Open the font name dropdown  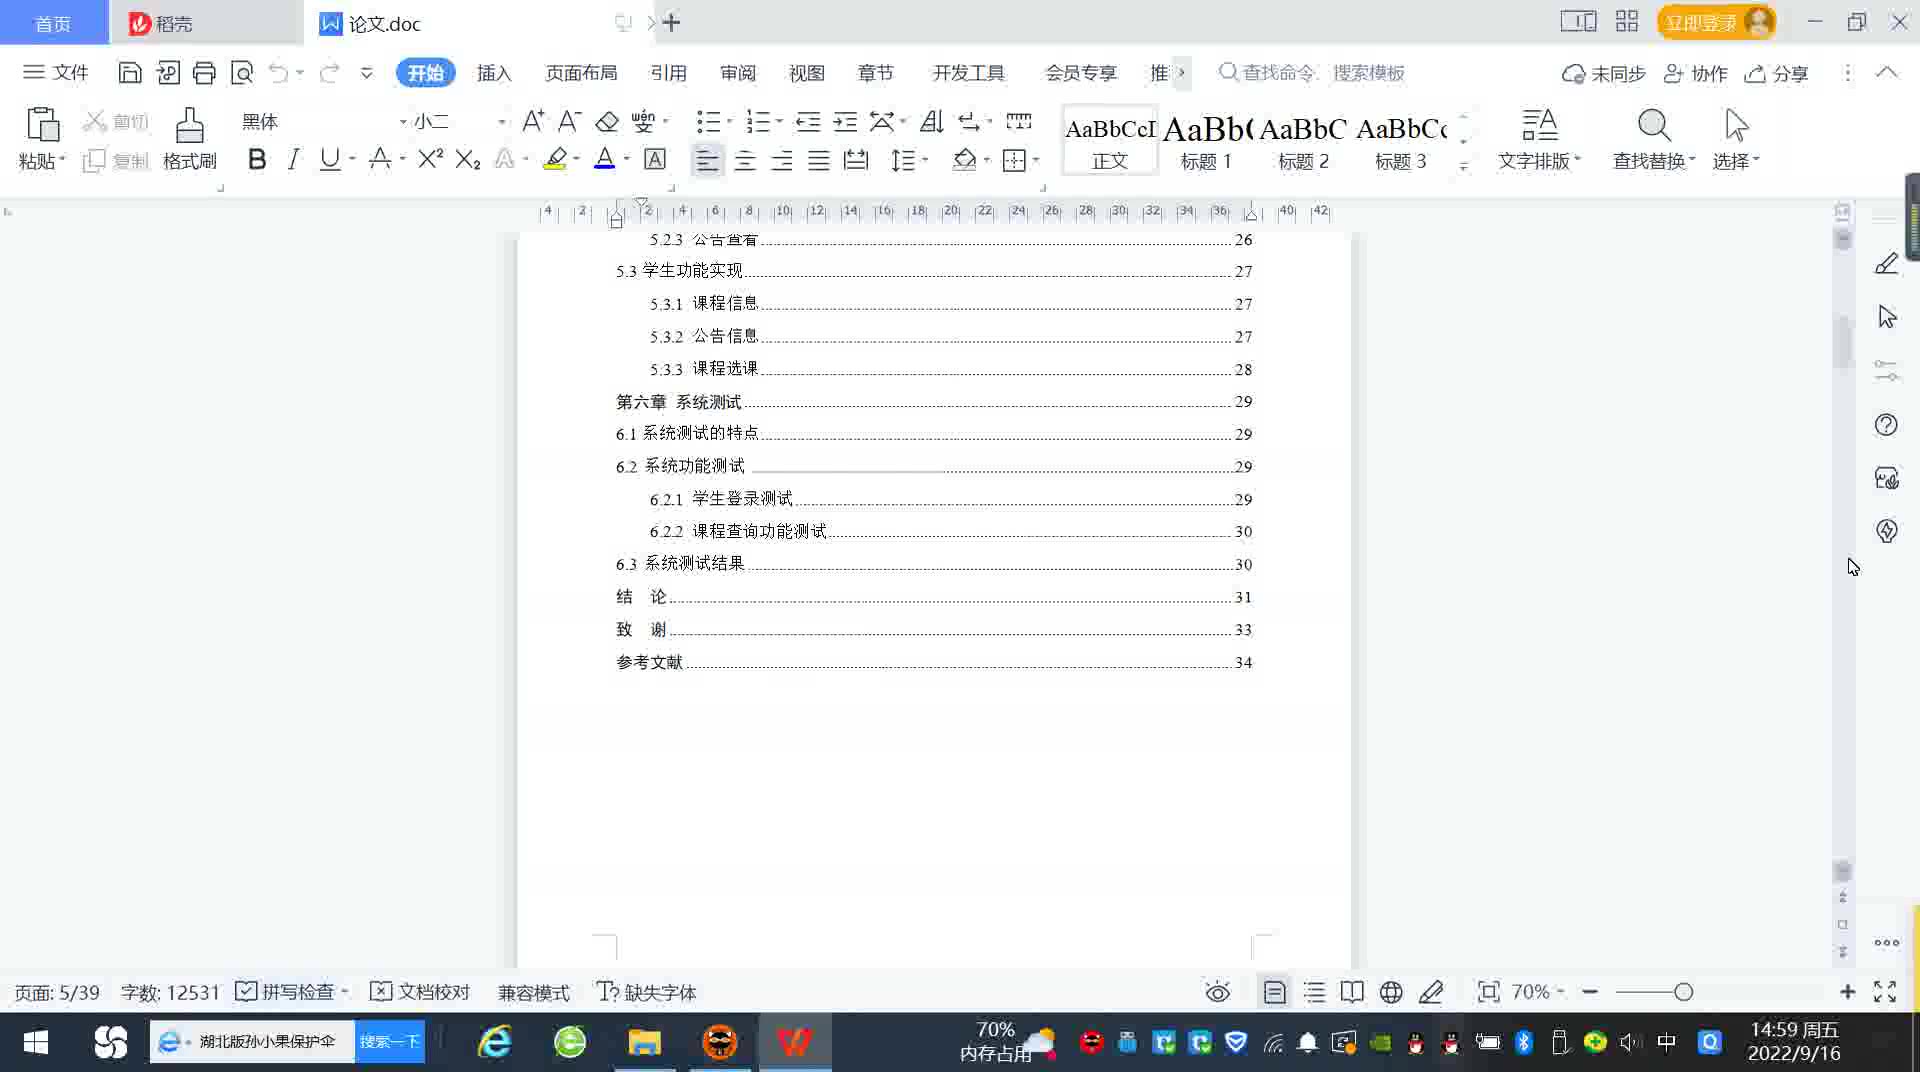click(x=403, y=122)
